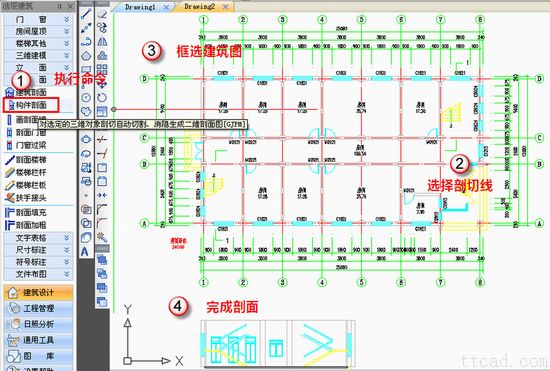Run the 剖面楼梯 command

pyautogui.click(x=27, y=160)
